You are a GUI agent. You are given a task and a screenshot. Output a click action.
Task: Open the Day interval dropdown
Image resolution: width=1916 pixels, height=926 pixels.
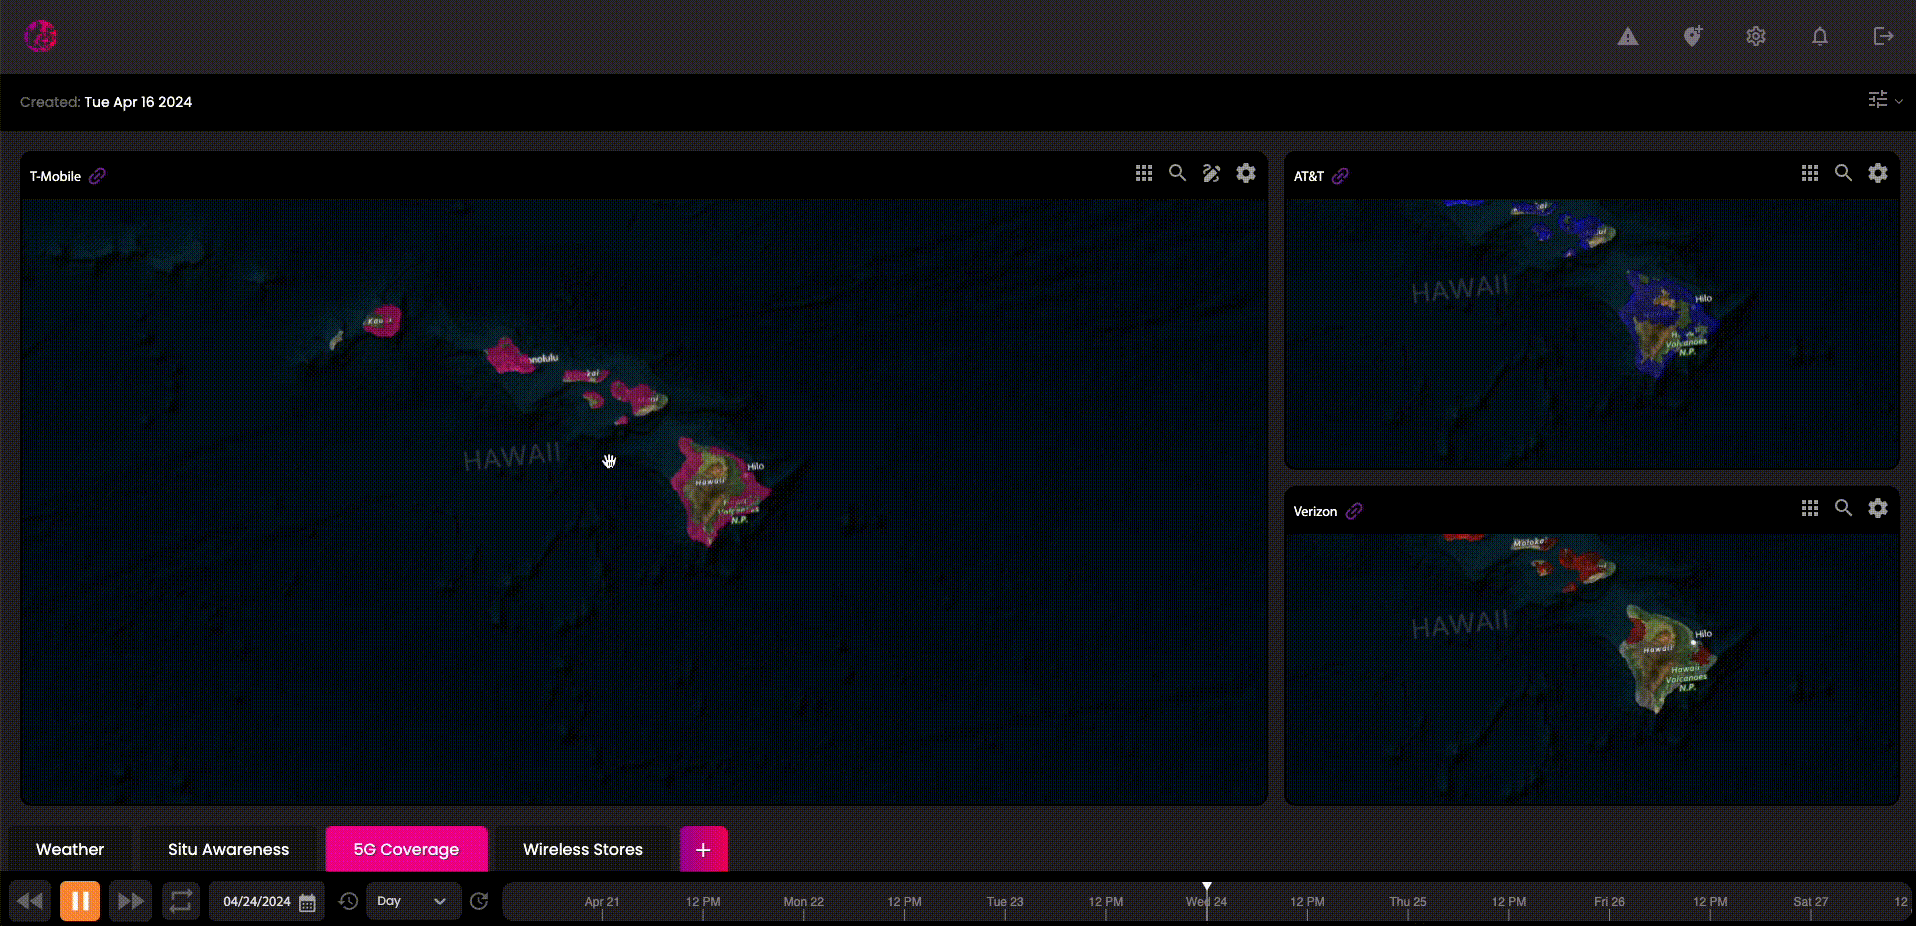coord(413,901)
